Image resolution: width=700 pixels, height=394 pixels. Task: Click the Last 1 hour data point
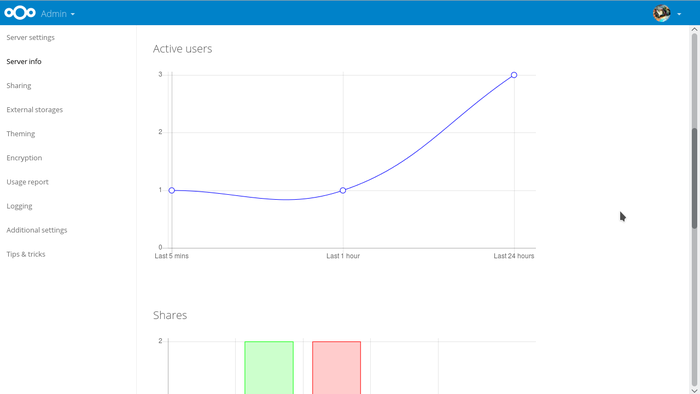click(343, 191)
